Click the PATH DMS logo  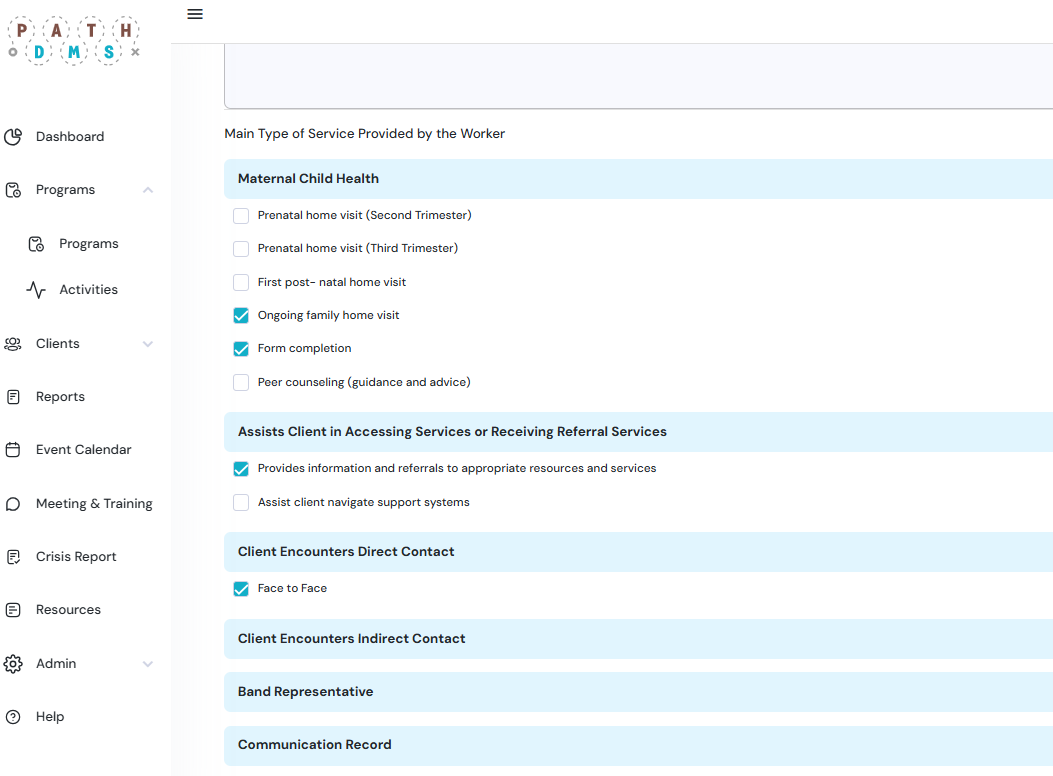click(74, 41)
